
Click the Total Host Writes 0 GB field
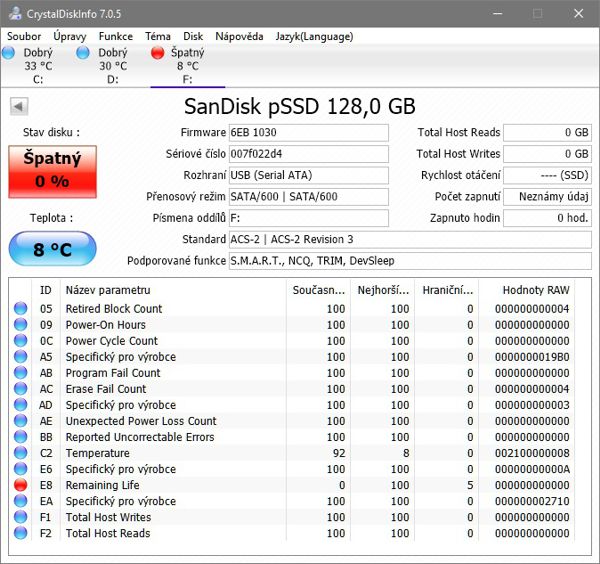tap(547, 154)
